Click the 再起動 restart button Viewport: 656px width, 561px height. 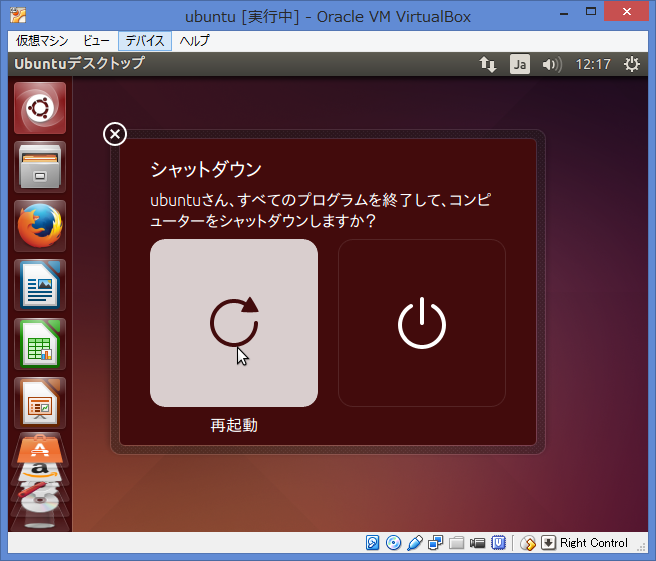pyautogui.click(x=234, y=323)
